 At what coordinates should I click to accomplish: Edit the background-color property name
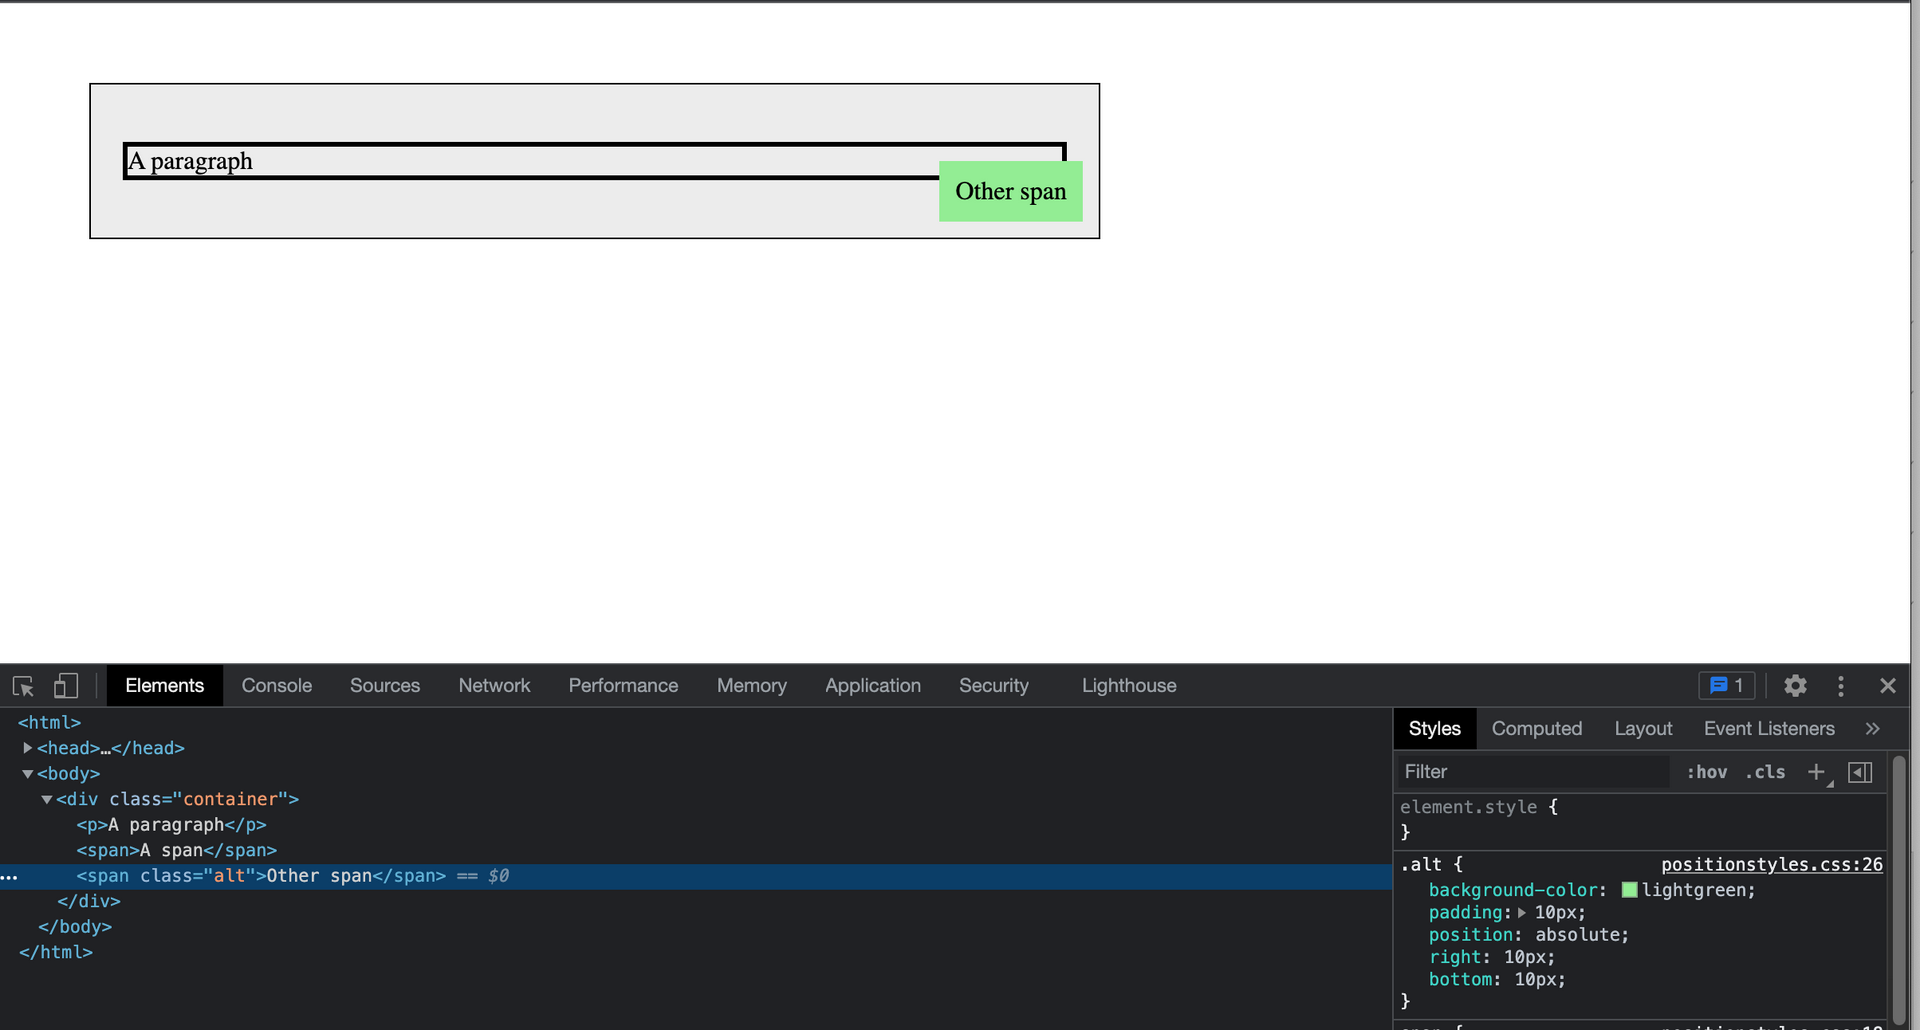coord(1512,890)
